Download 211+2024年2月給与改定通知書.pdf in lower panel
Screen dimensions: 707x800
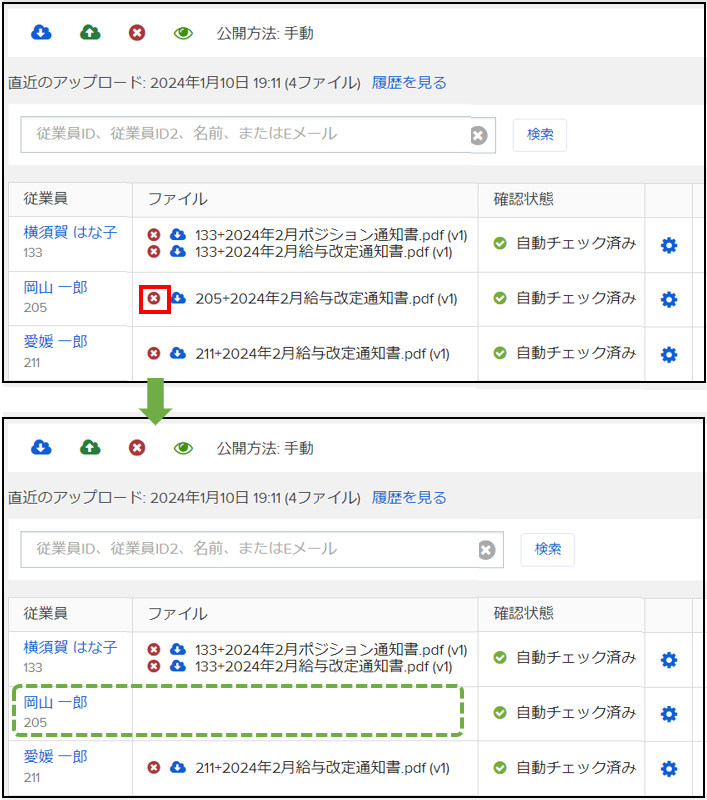(x=178, y=767)
